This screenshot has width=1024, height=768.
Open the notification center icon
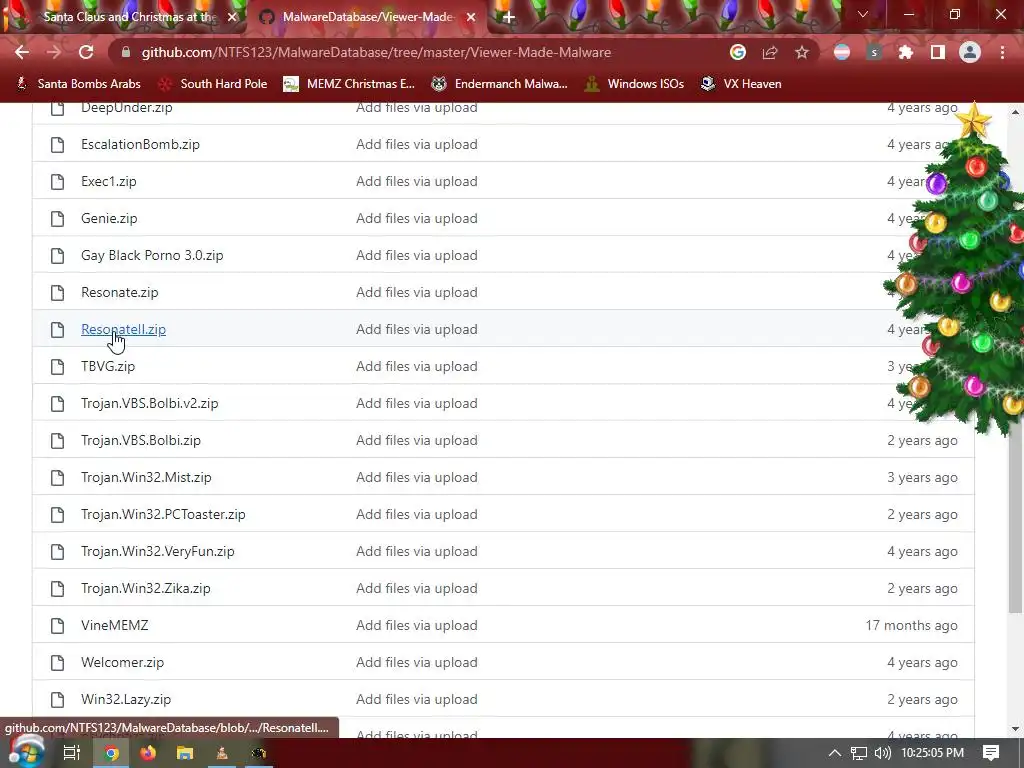[991, 753]
